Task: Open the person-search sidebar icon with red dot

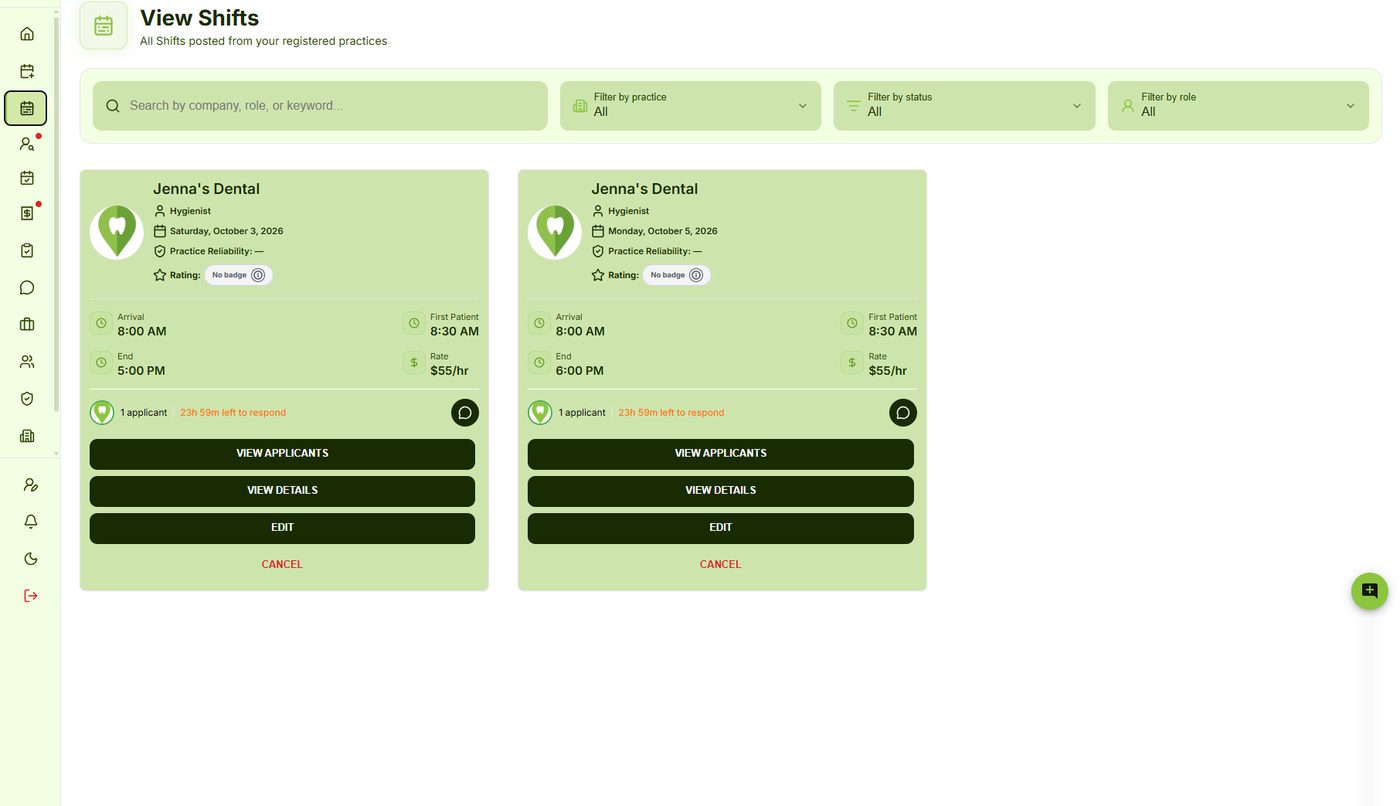Action: 27,144
